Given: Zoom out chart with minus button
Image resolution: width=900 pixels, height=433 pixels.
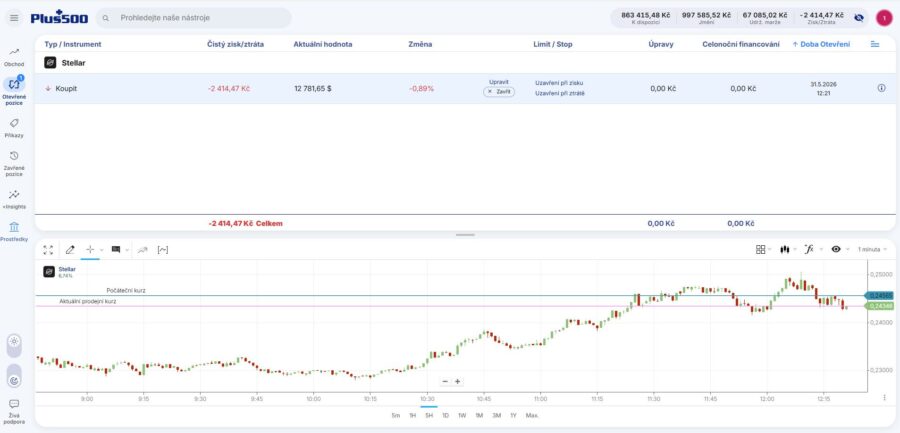Looking at the screenshot, I should point(445,381).
